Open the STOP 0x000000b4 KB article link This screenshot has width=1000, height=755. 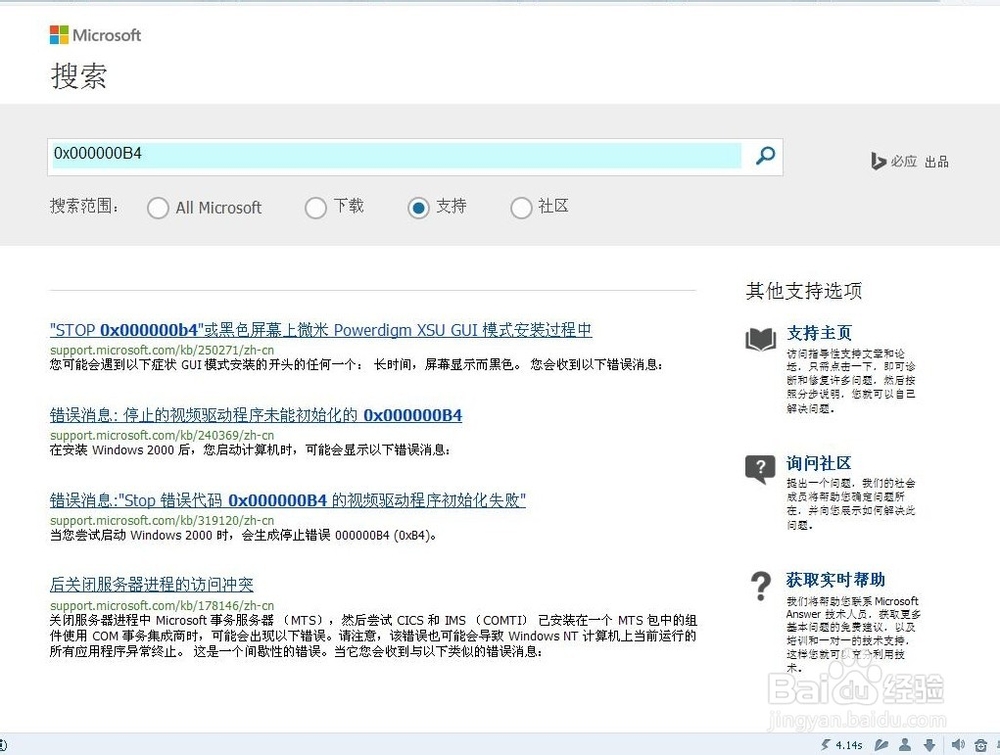point(320,330)
